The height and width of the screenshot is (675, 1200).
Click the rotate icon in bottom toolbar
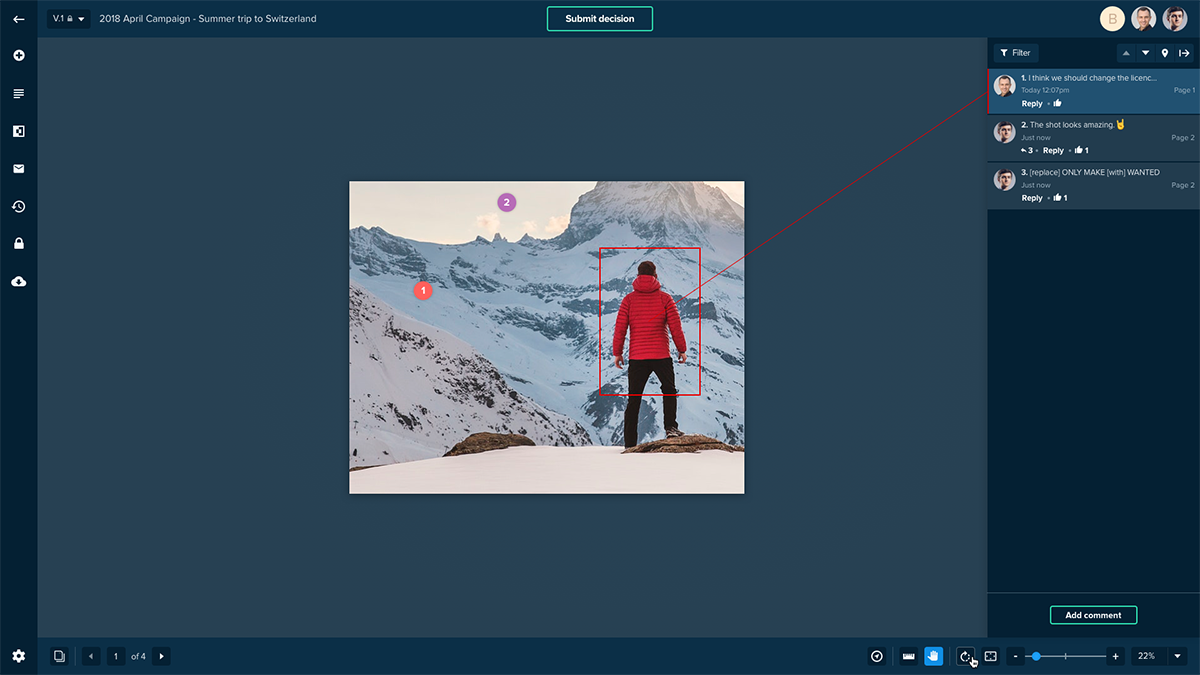tap(965, 656)
